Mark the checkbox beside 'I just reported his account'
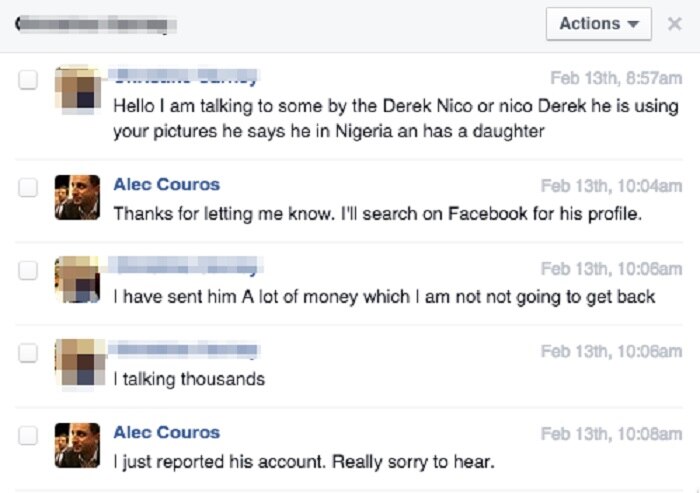The width and height of the screenshot is (700, 493). [28, 435]
